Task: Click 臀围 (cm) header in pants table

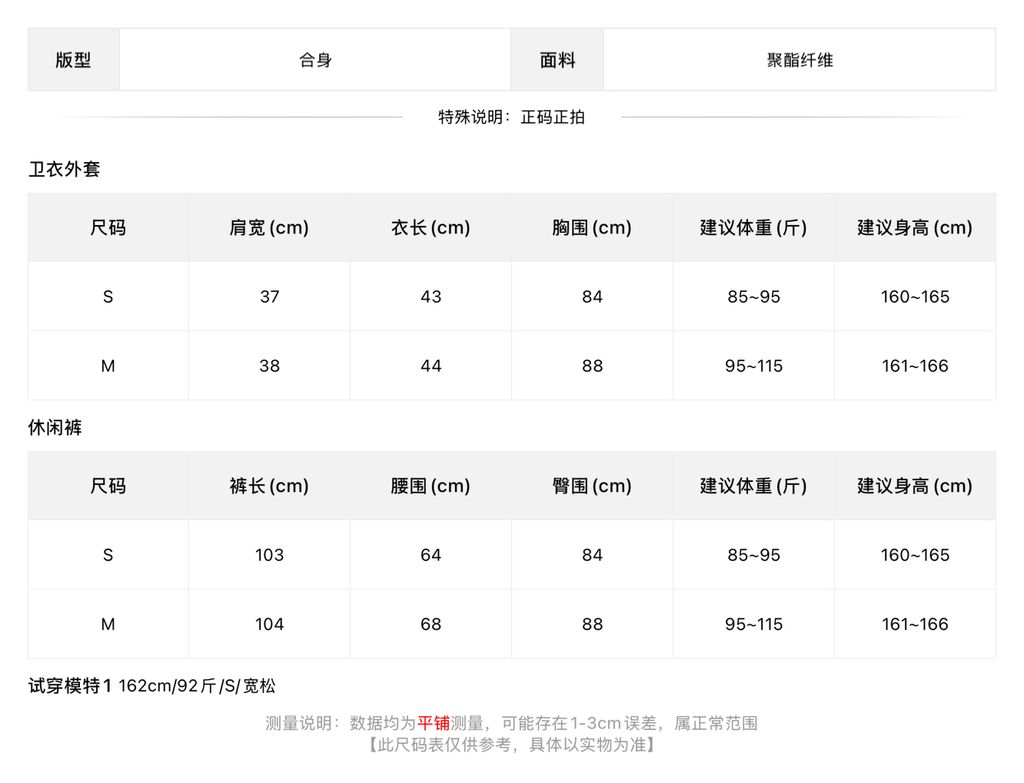Action: pyautogui.click(x=592, y=486)
